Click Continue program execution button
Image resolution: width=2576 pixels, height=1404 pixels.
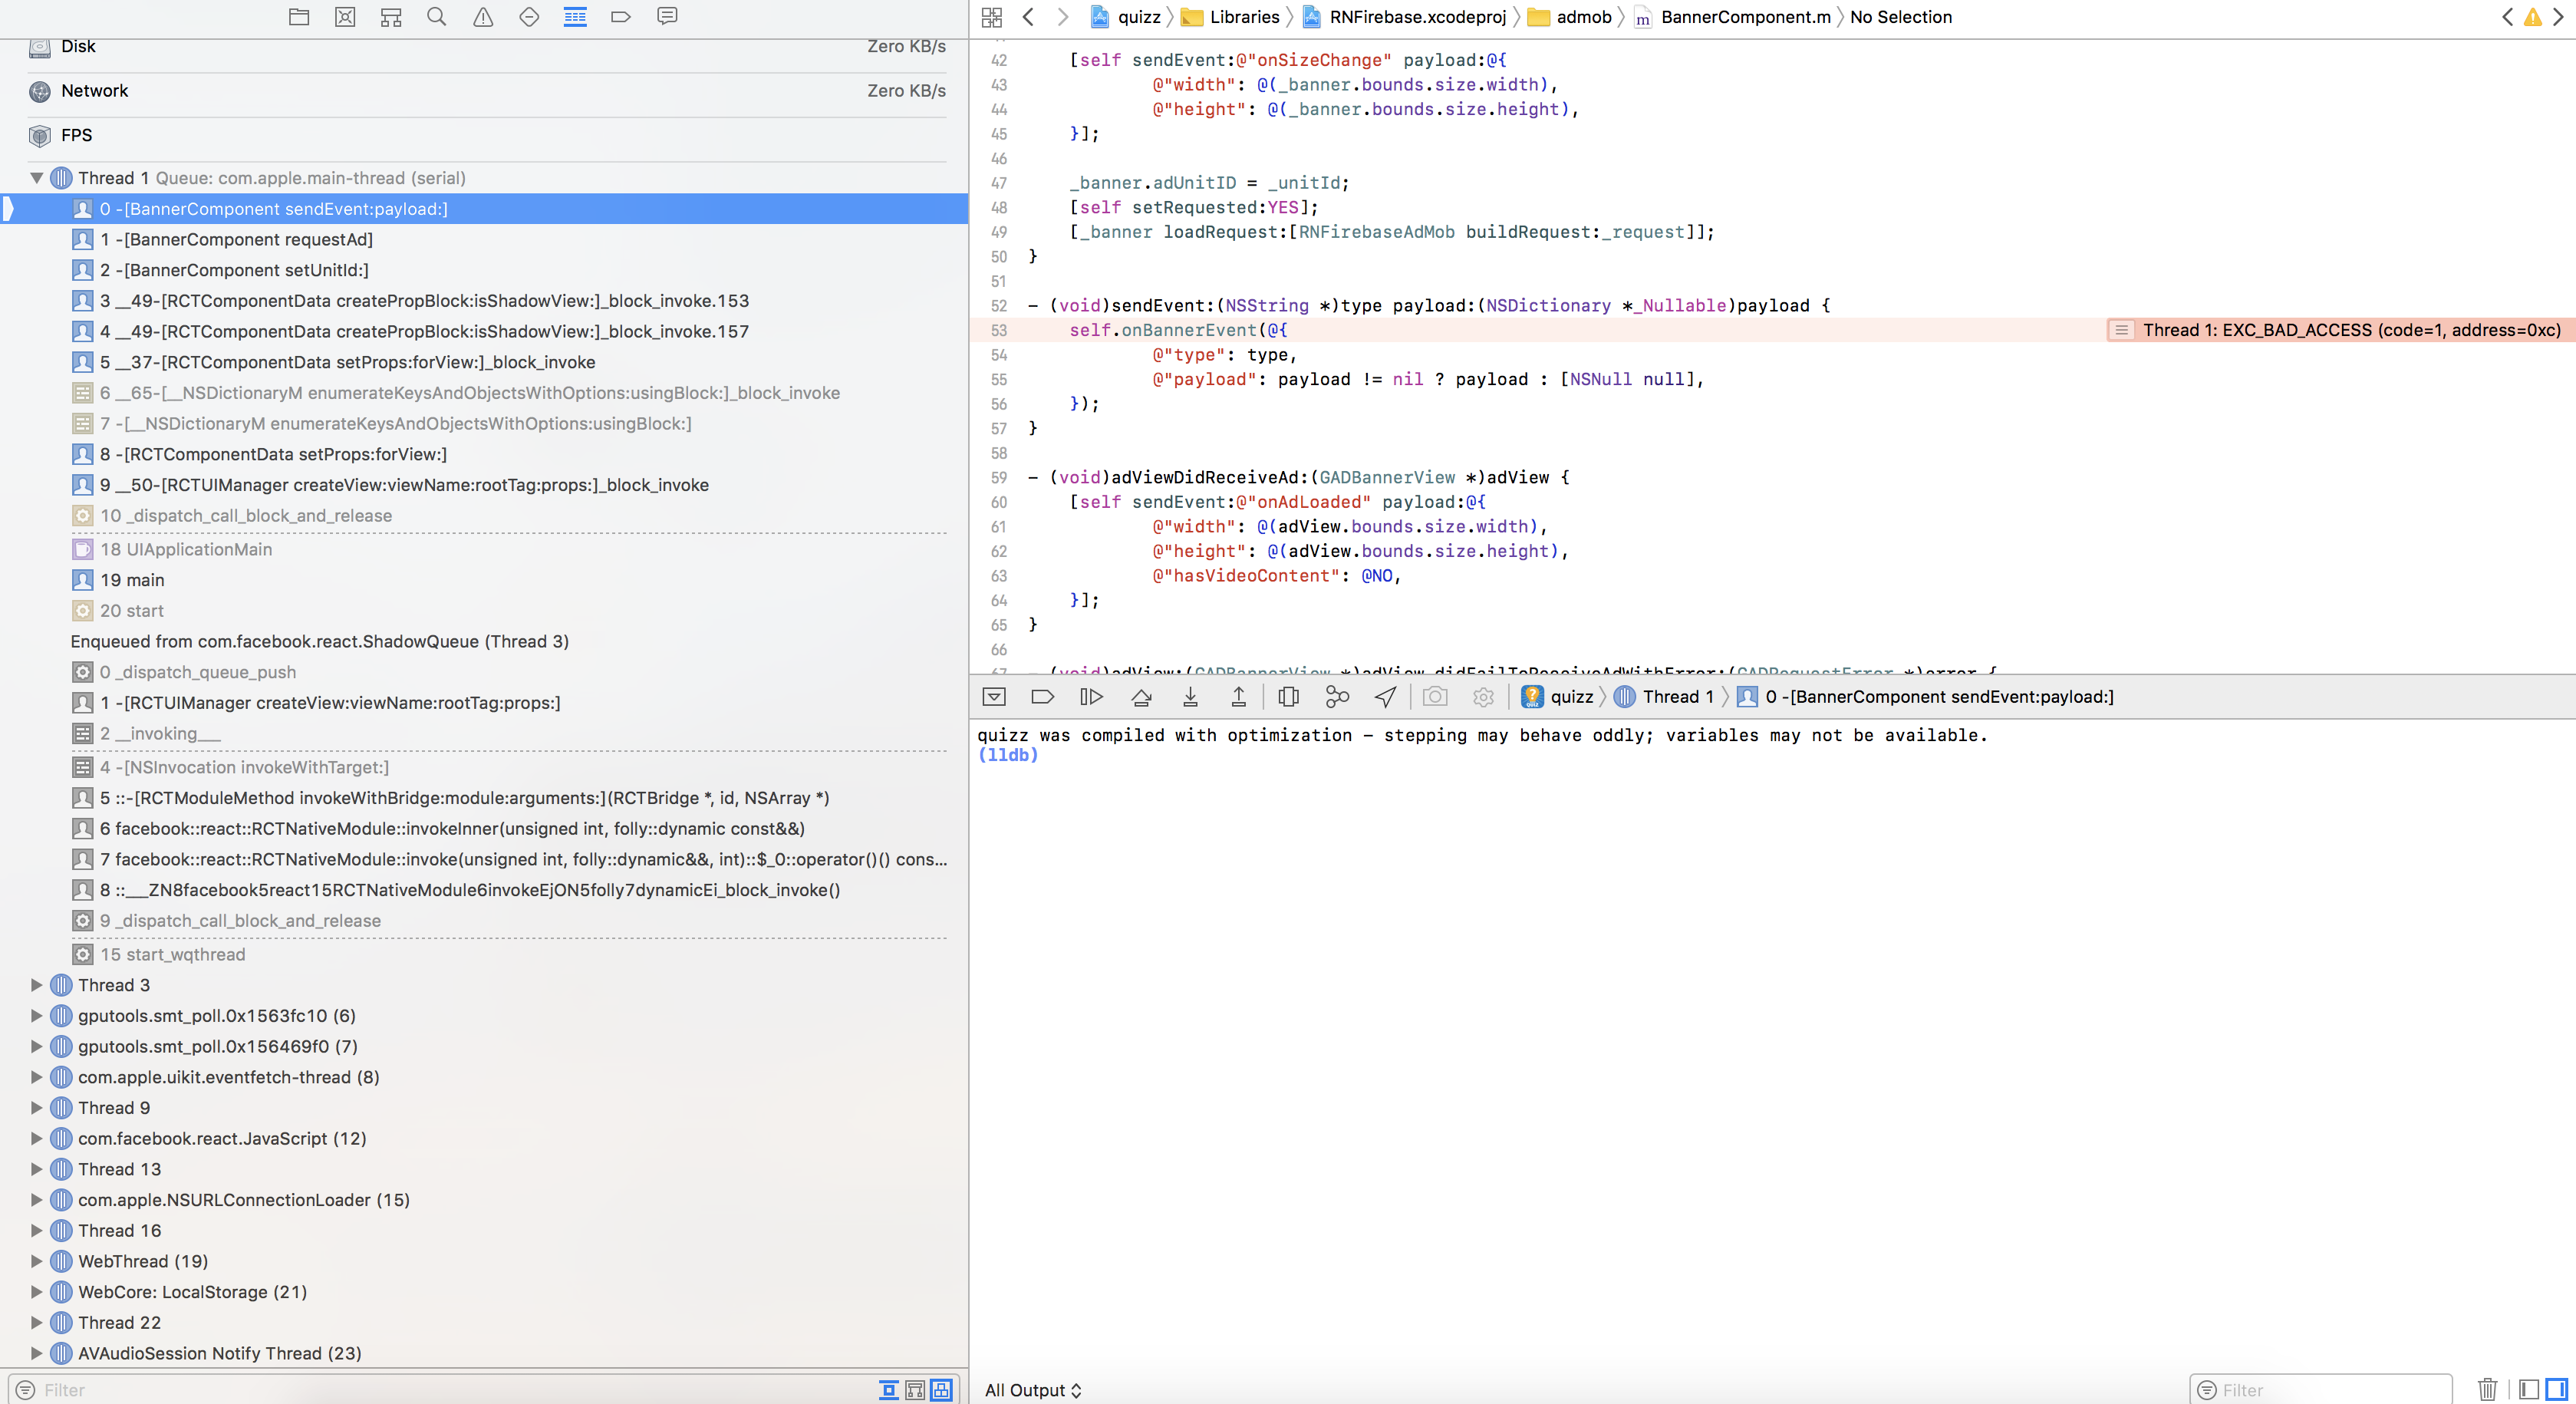point(1091,697)
